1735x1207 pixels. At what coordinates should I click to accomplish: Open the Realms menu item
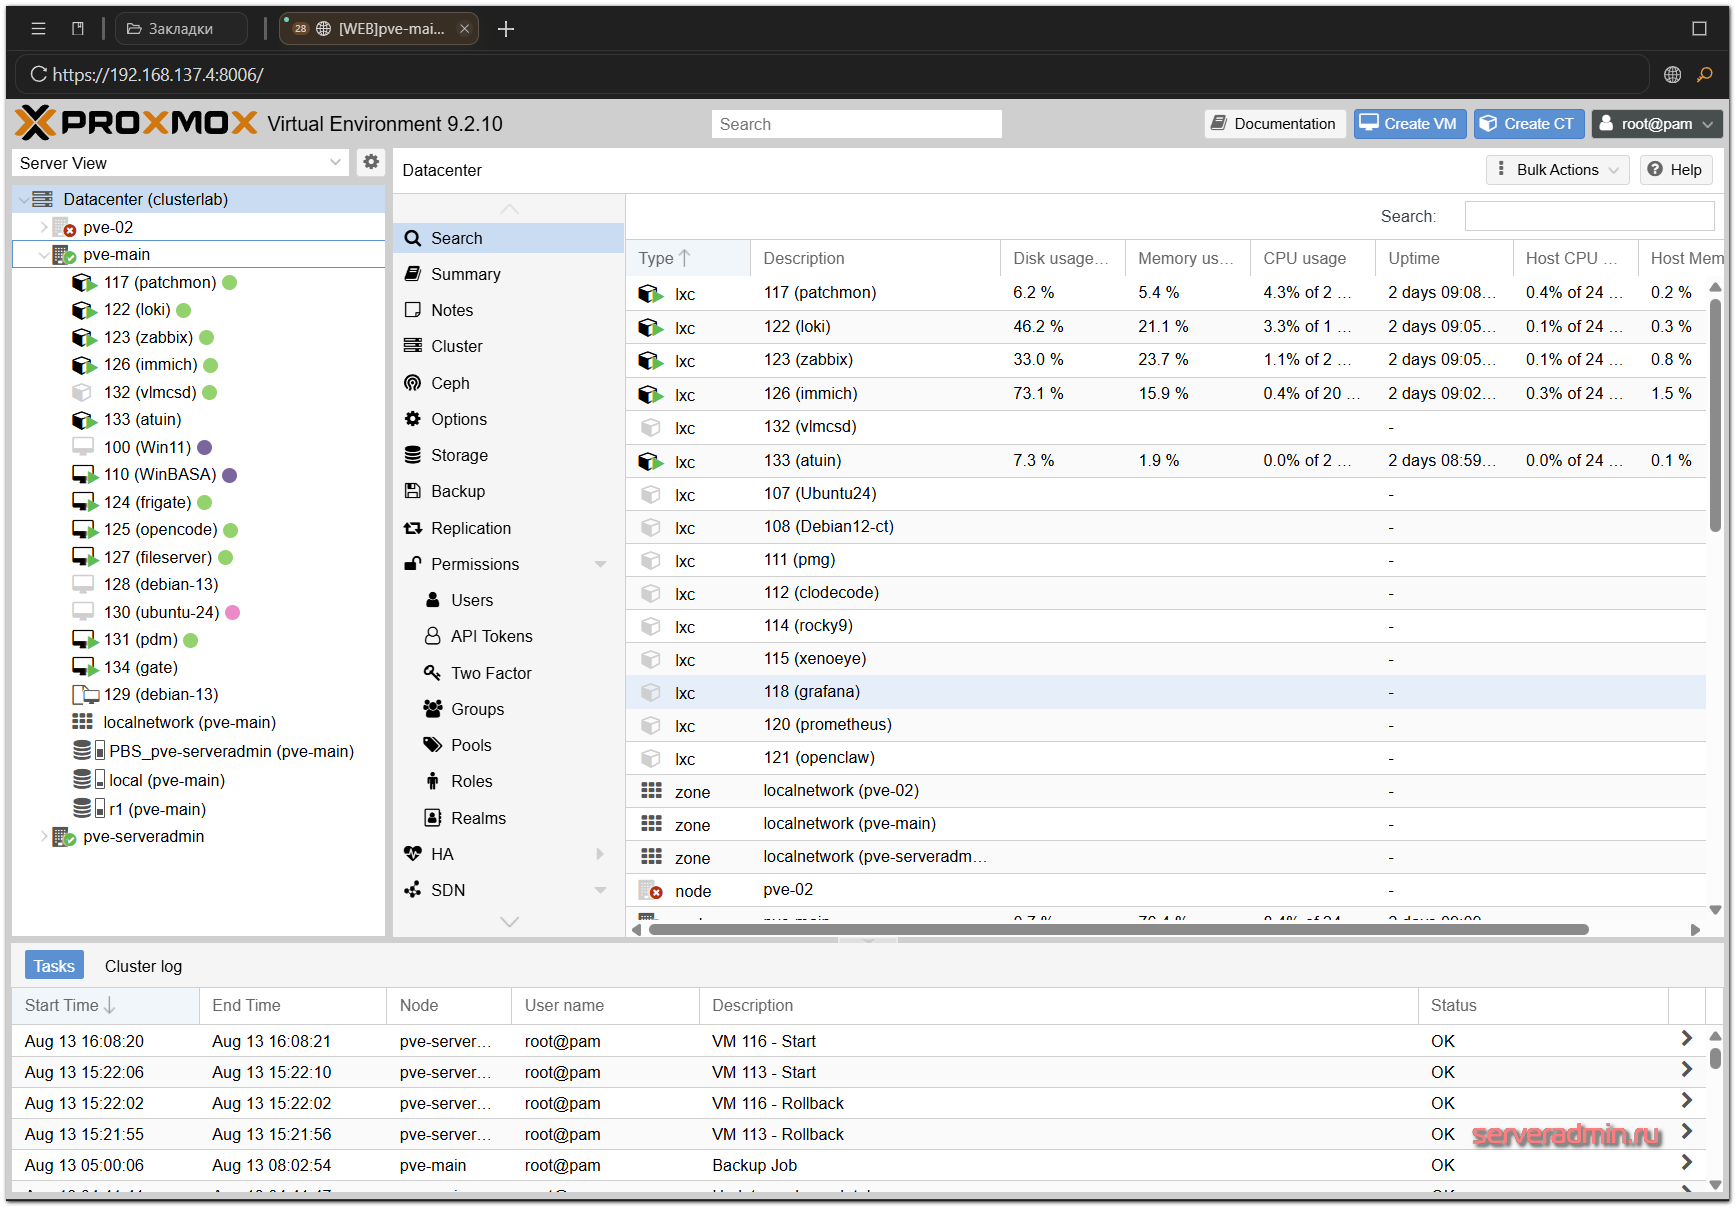508,818
